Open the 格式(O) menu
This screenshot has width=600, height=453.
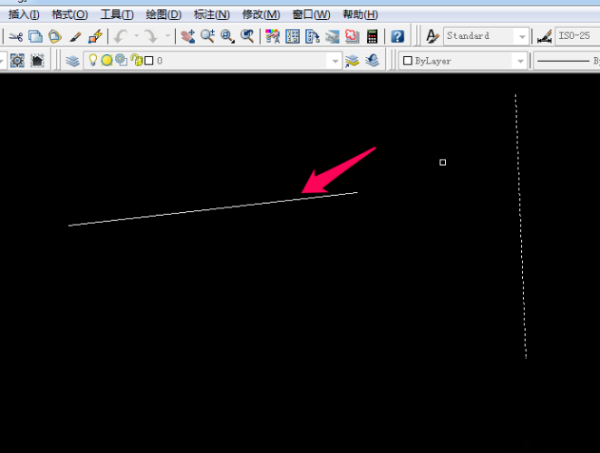click(70, 15)
